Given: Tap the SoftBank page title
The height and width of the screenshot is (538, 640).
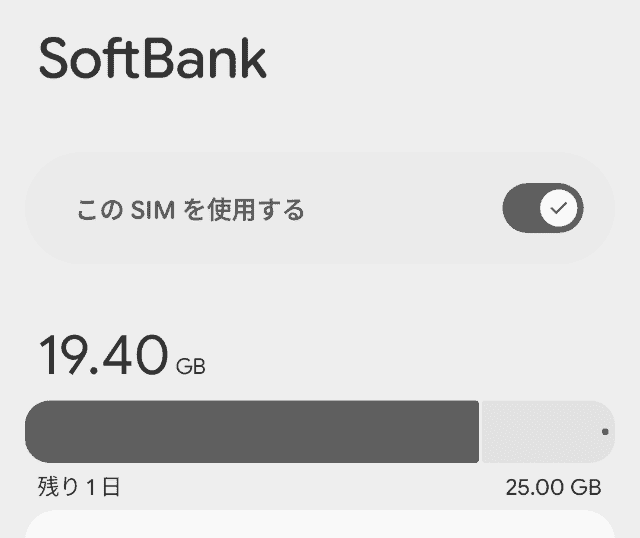Looking at the screenshot, I should tap(153, 59).
